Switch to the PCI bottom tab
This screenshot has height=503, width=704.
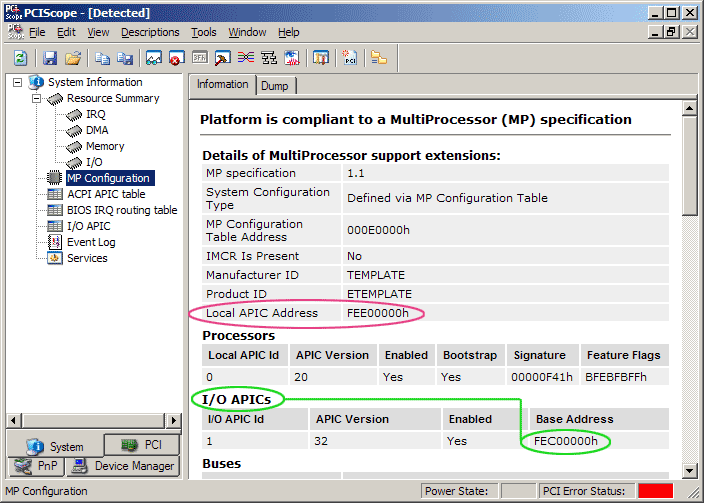pos(141,445)
